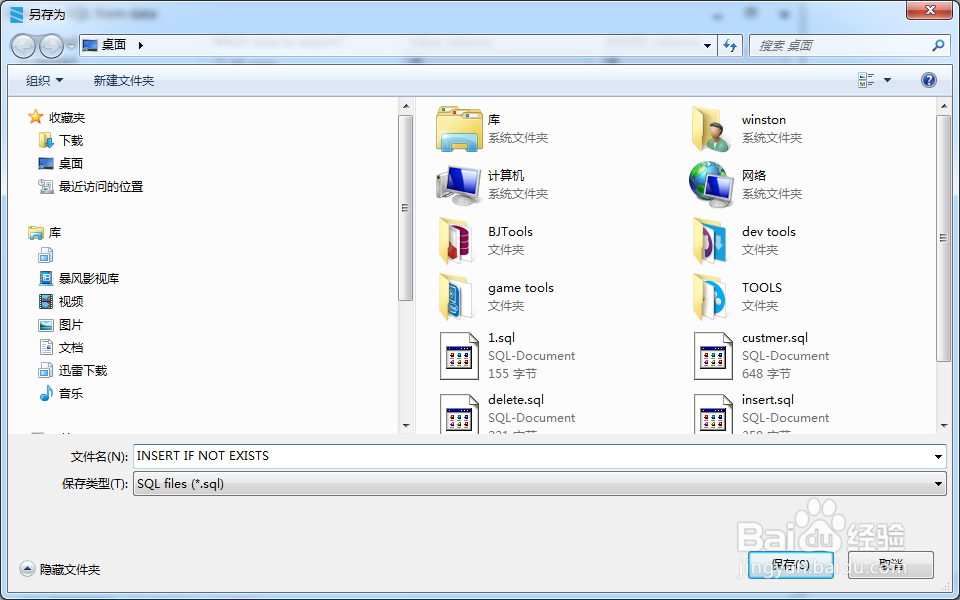Click the blue help icon
Viewport: 960px width, 600px height.
coord(928,80)
